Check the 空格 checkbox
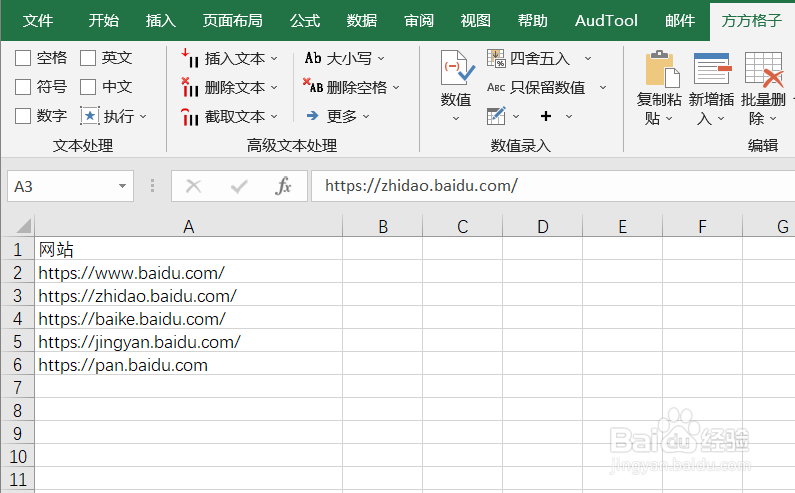 pyautogui.click(x=23, y=58)
